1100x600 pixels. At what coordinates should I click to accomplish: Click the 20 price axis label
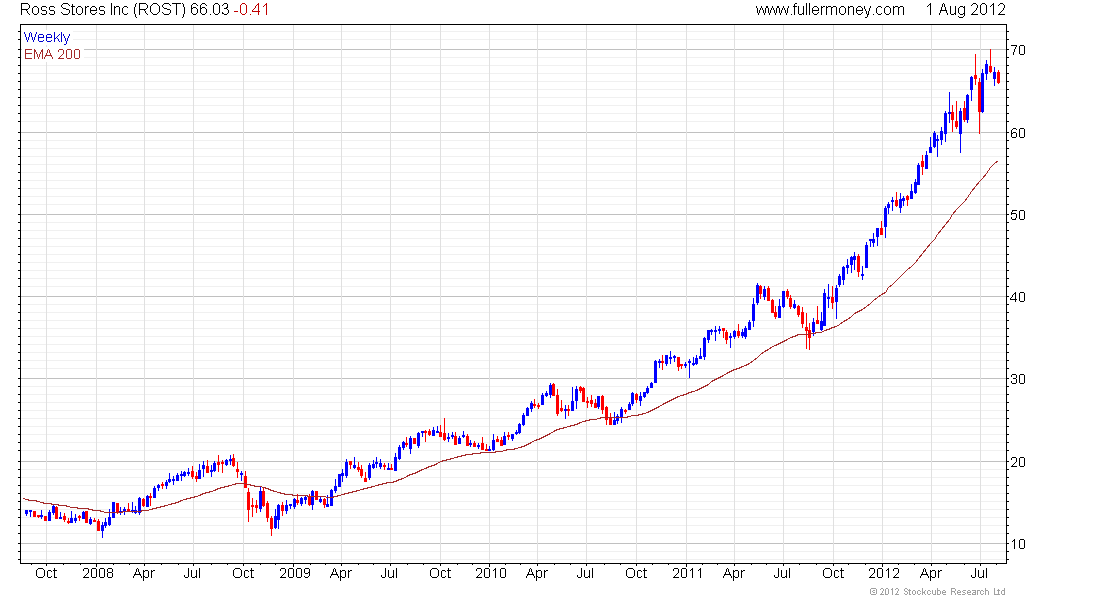point(1017,462)
